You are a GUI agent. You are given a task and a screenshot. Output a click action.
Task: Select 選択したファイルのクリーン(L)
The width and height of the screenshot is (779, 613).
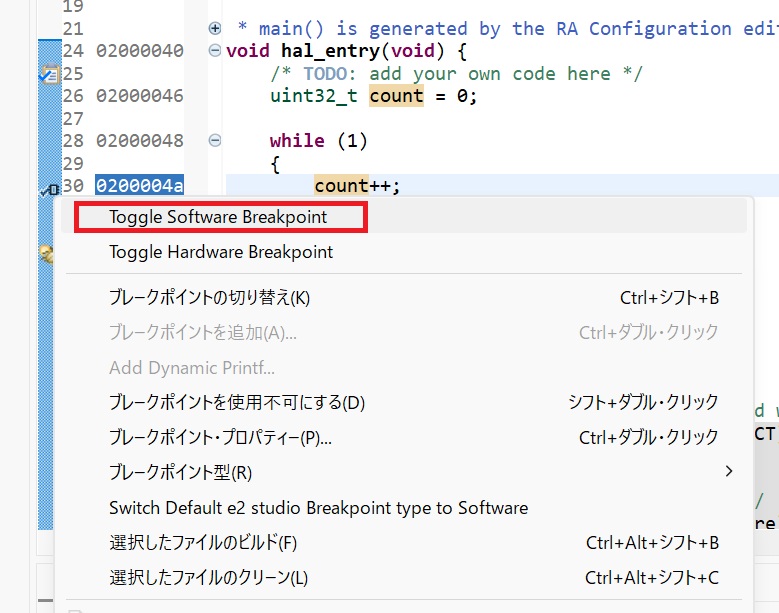[x=403, y=577]
